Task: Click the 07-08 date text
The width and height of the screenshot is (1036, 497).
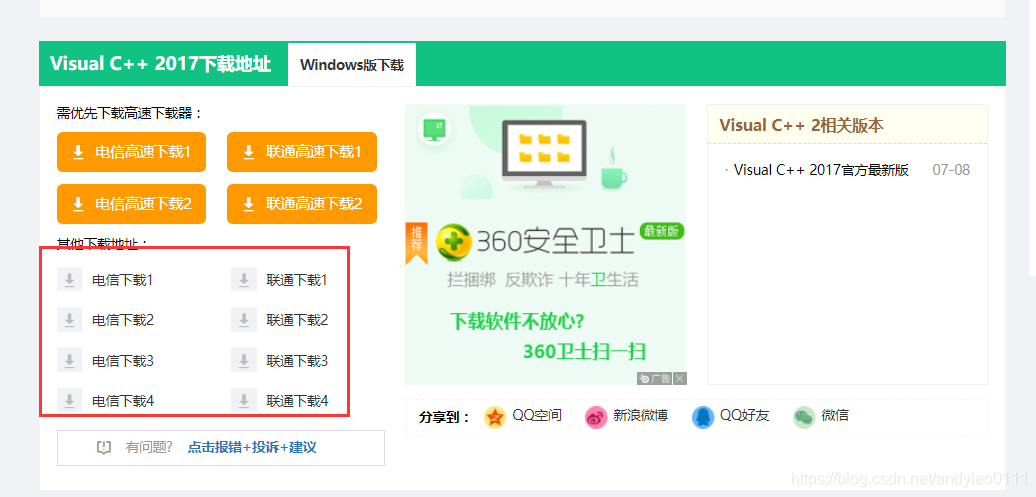Action: coord(951,170)
